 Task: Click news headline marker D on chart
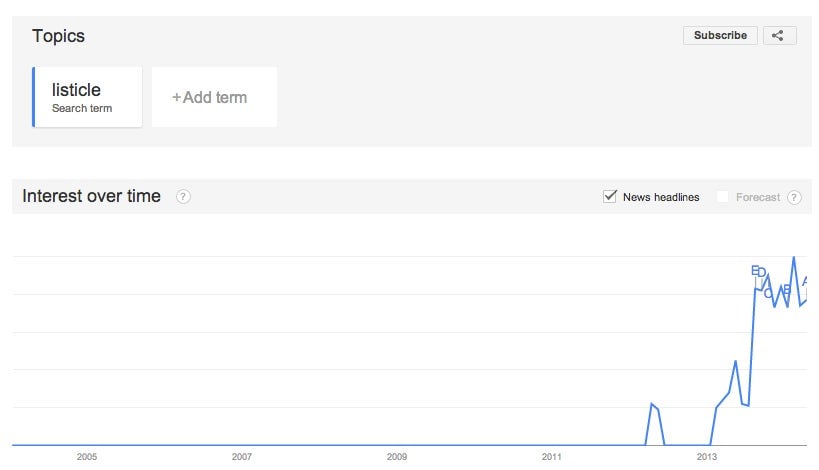coord(762,272)
